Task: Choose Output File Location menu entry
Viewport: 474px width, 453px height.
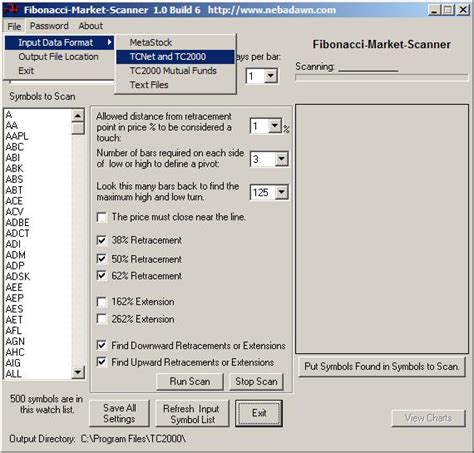Action: [x=58, y=57]
